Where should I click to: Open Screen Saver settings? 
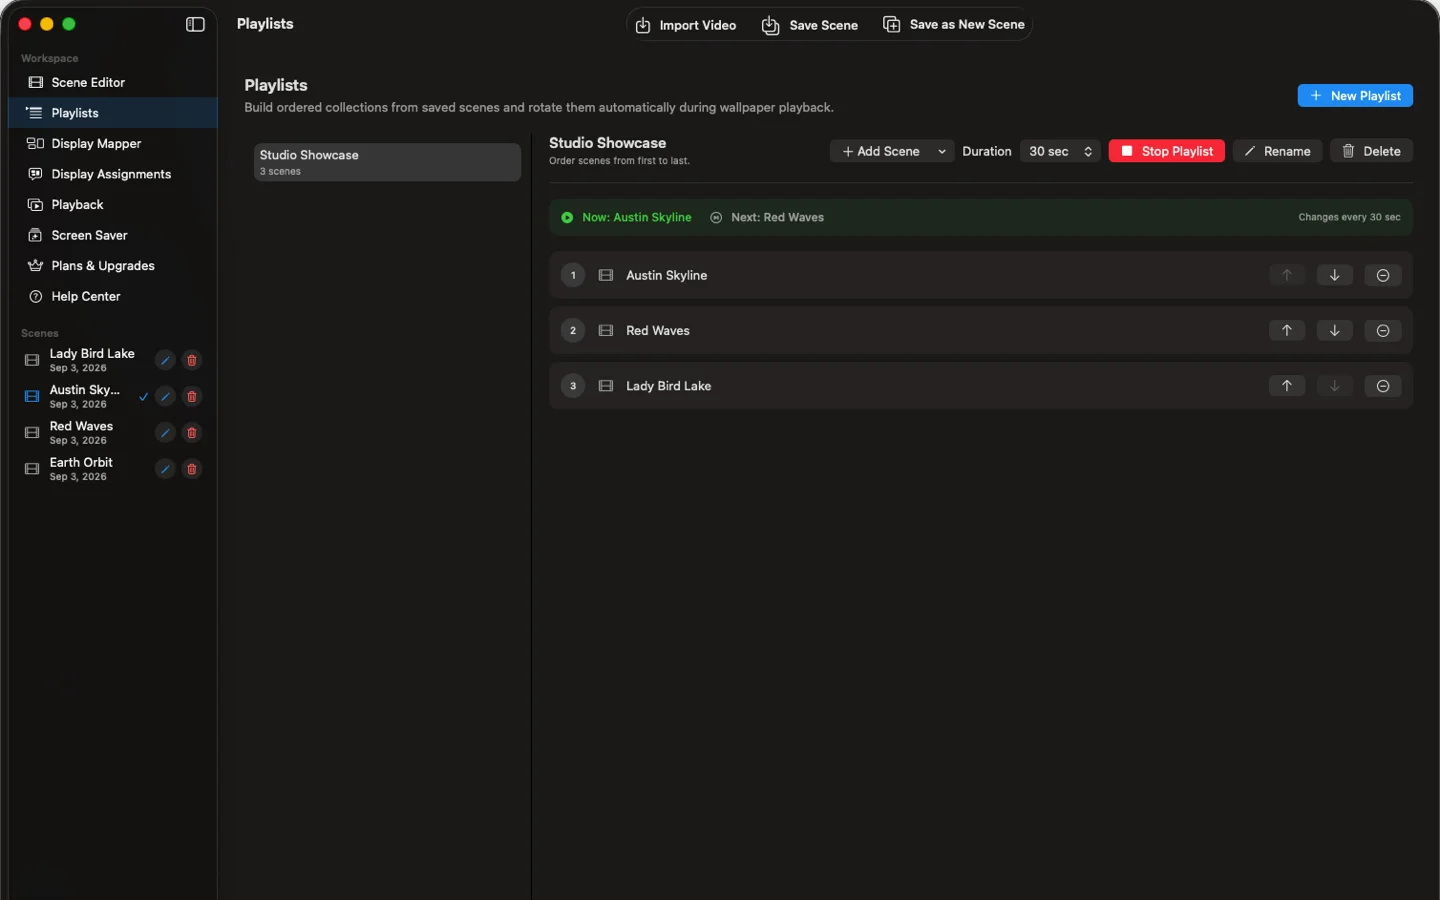(x=112, y=235)
